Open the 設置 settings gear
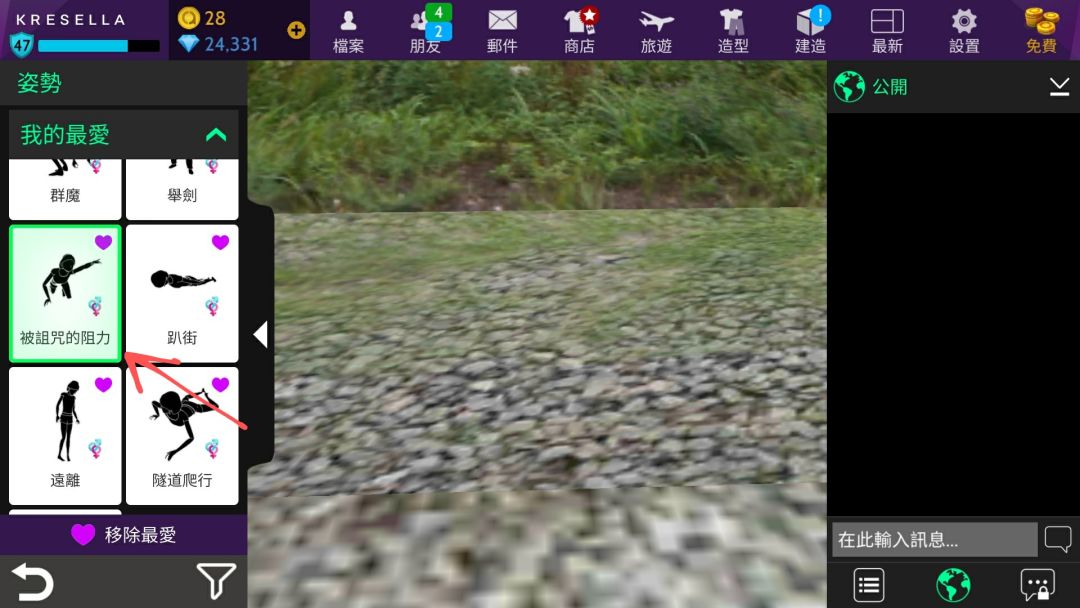 964,31
